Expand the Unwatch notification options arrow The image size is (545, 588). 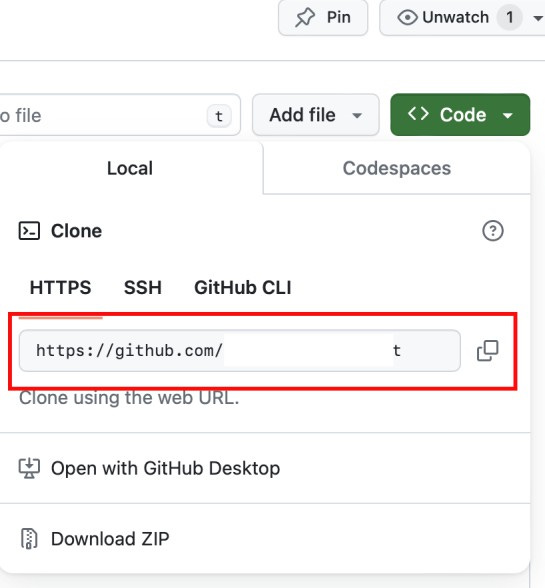point(538,17)
